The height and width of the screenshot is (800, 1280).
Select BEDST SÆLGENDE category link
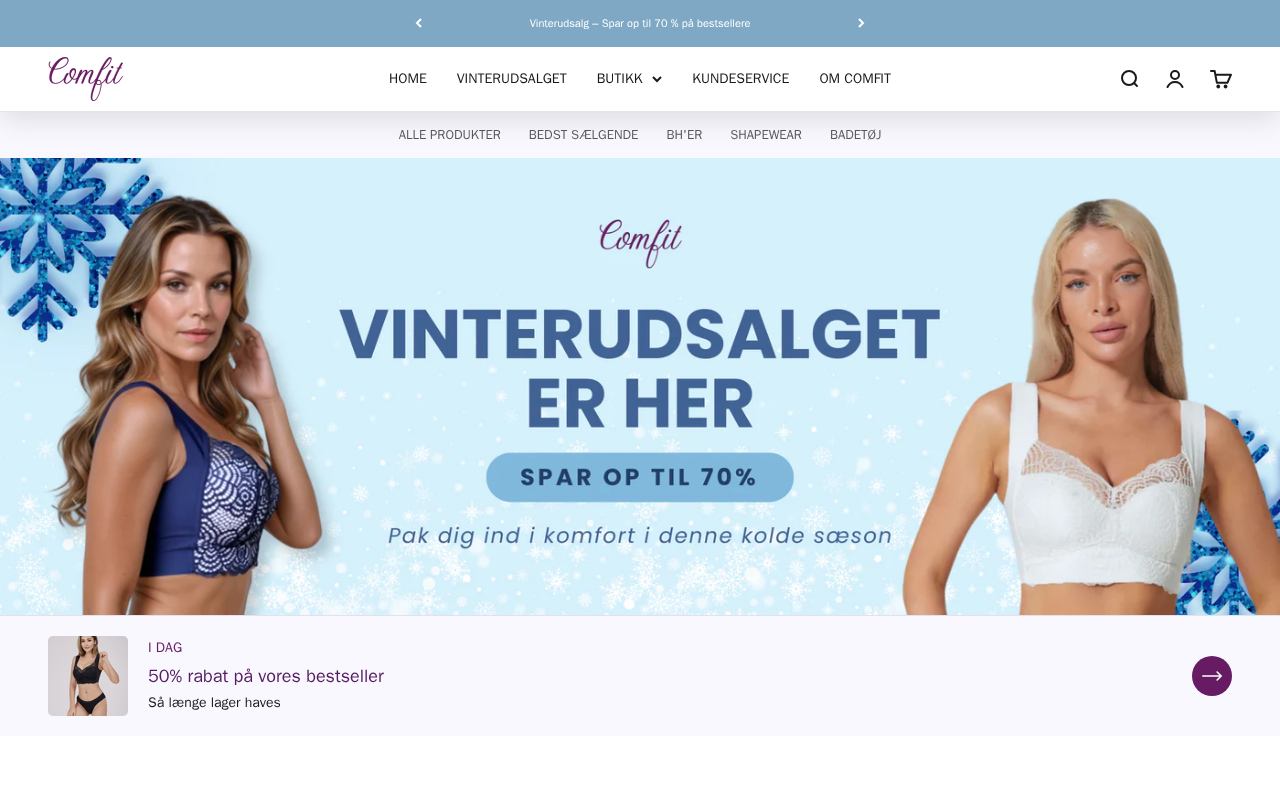[583, 135]
